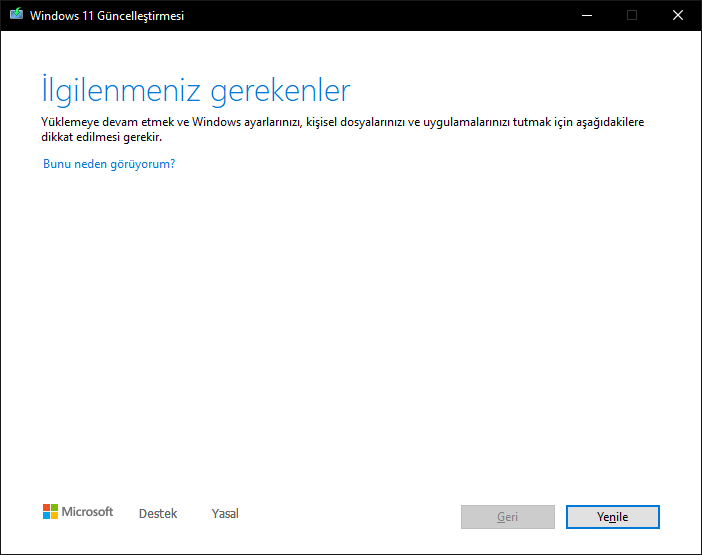Open the Destek link
This screenshot has width=702, height=555.
(x=158, y=513)
